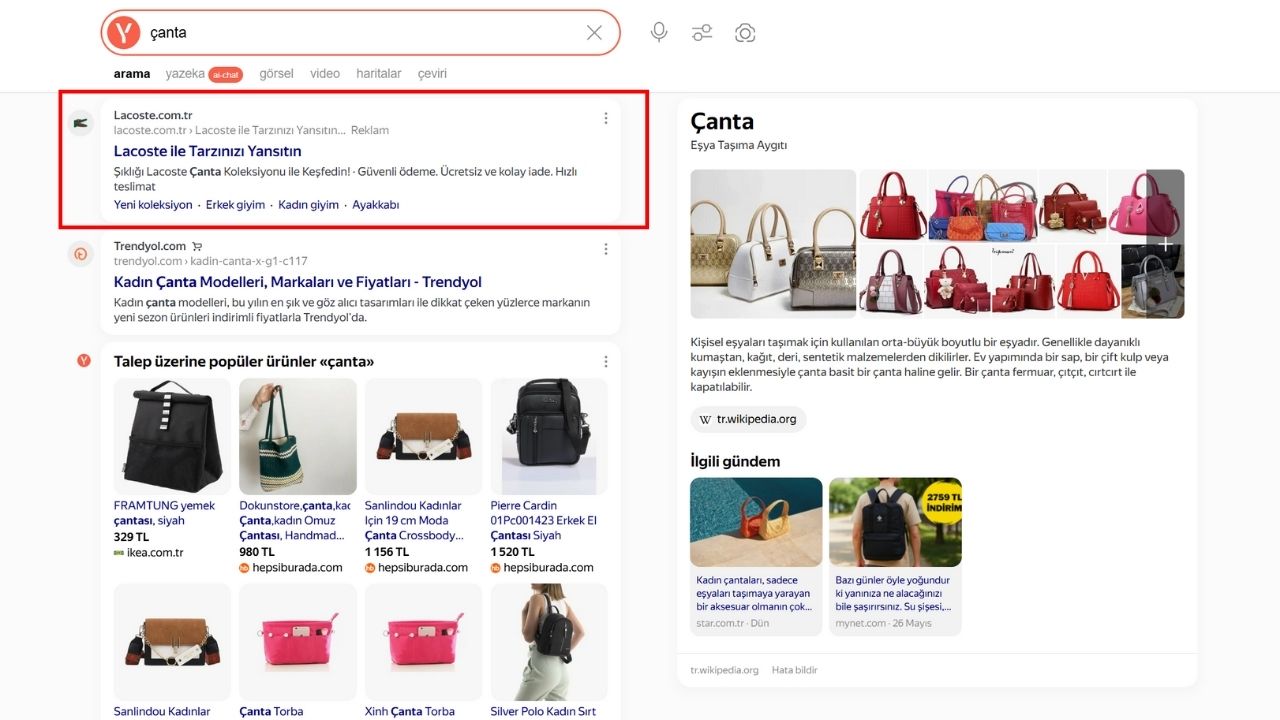Click hepsiburada icon under the 980 TL product
Viewport: 1280px width, 720px height.
click(x=244, y=568)
